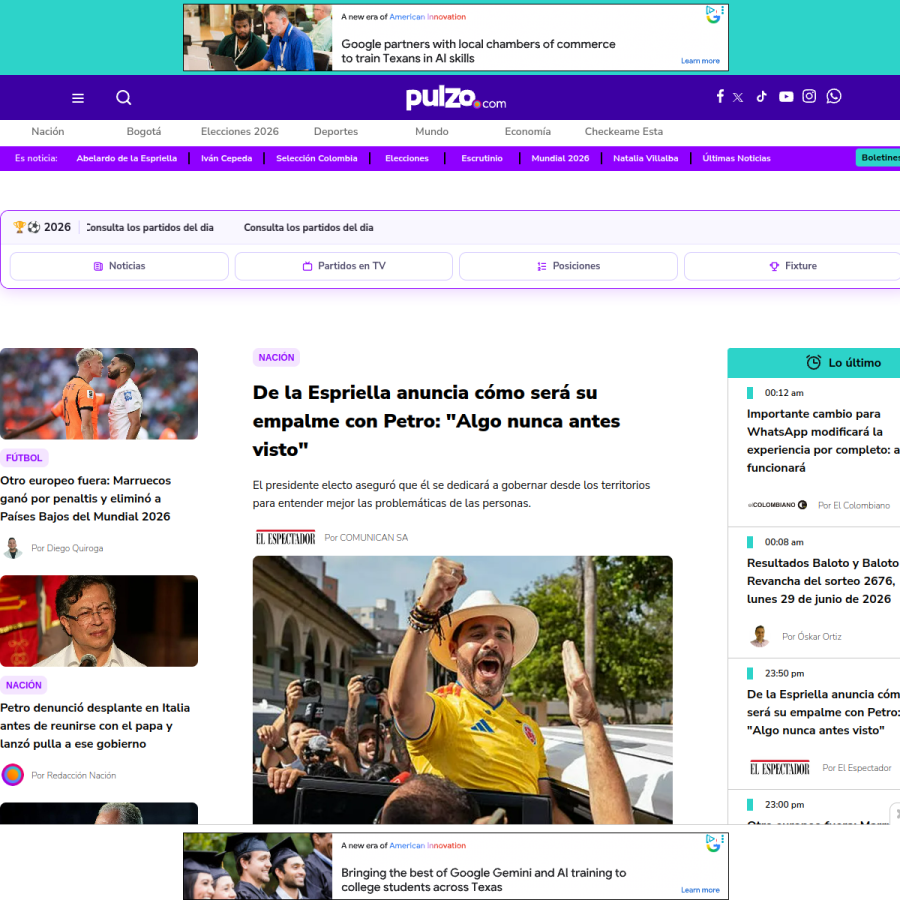Click the NACIÓN tag under Petro photo
900x900 pixels.
point(24,685)
